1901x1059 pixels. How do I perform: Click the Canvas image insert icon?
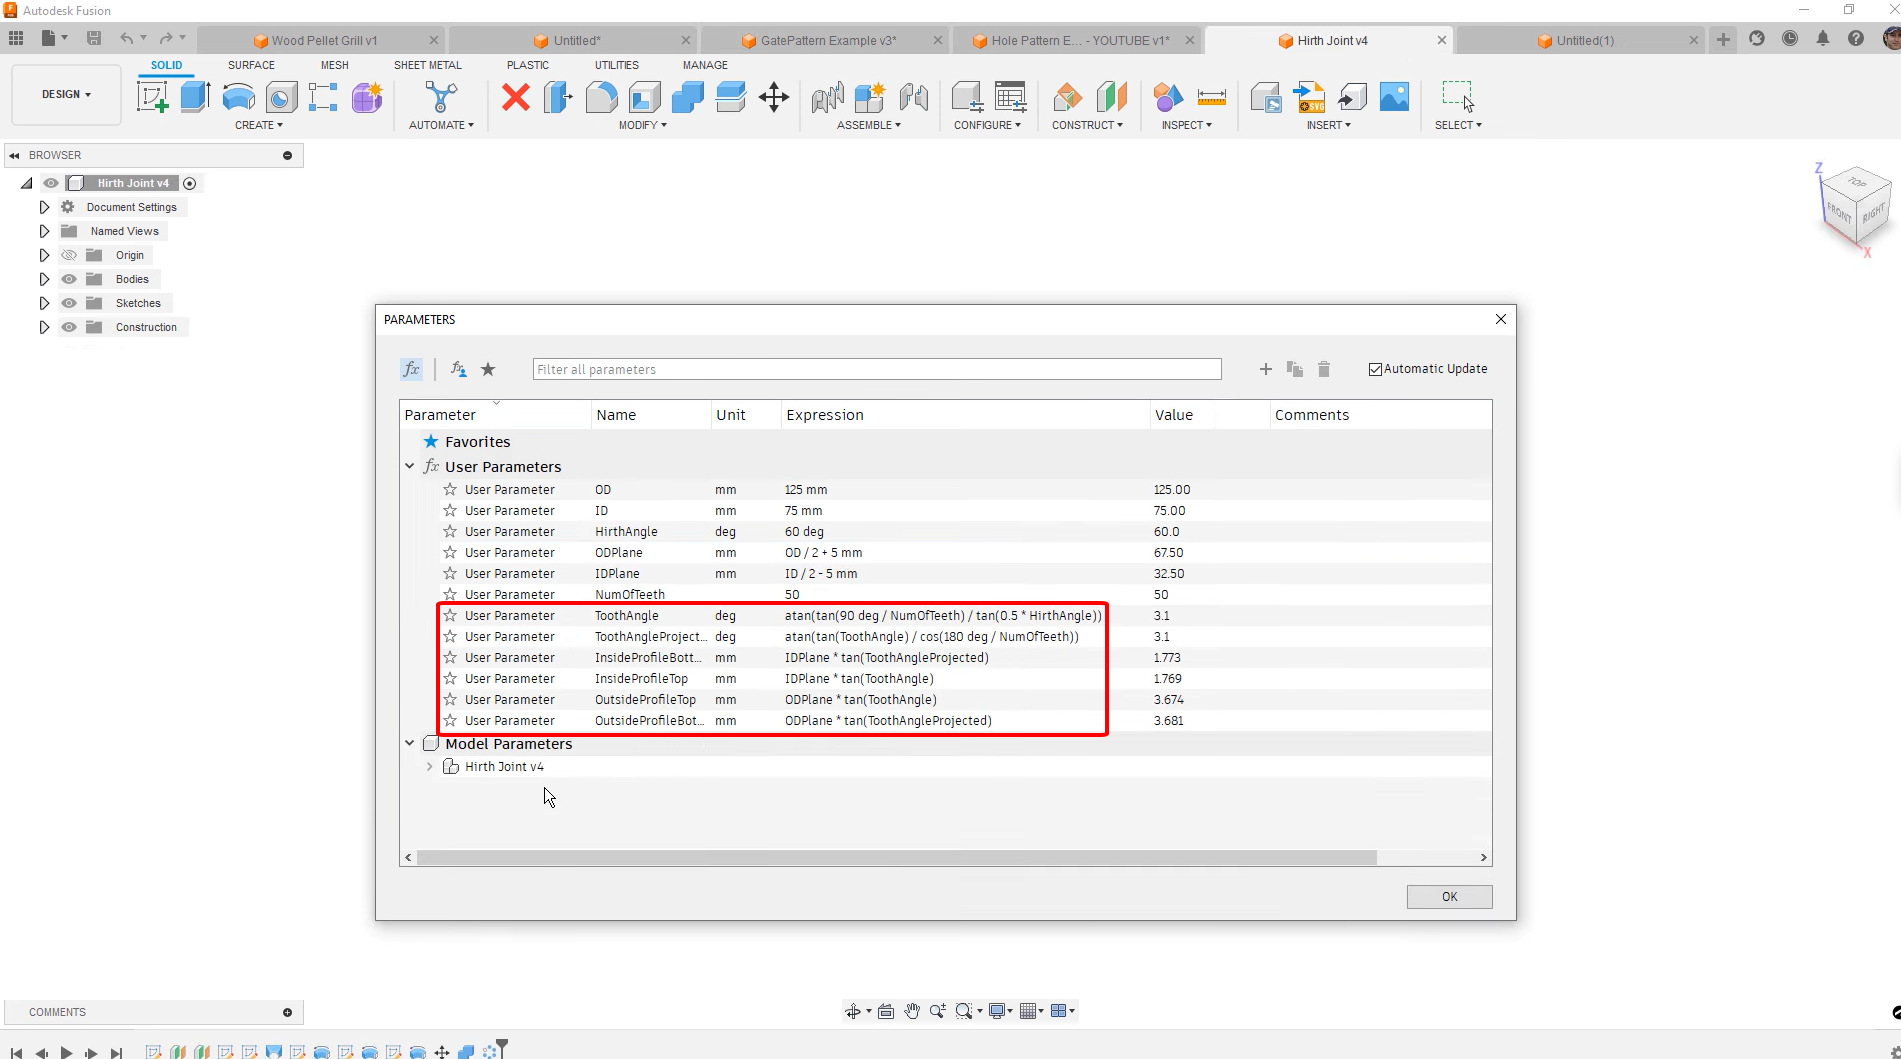click(x=1394, y=97)
